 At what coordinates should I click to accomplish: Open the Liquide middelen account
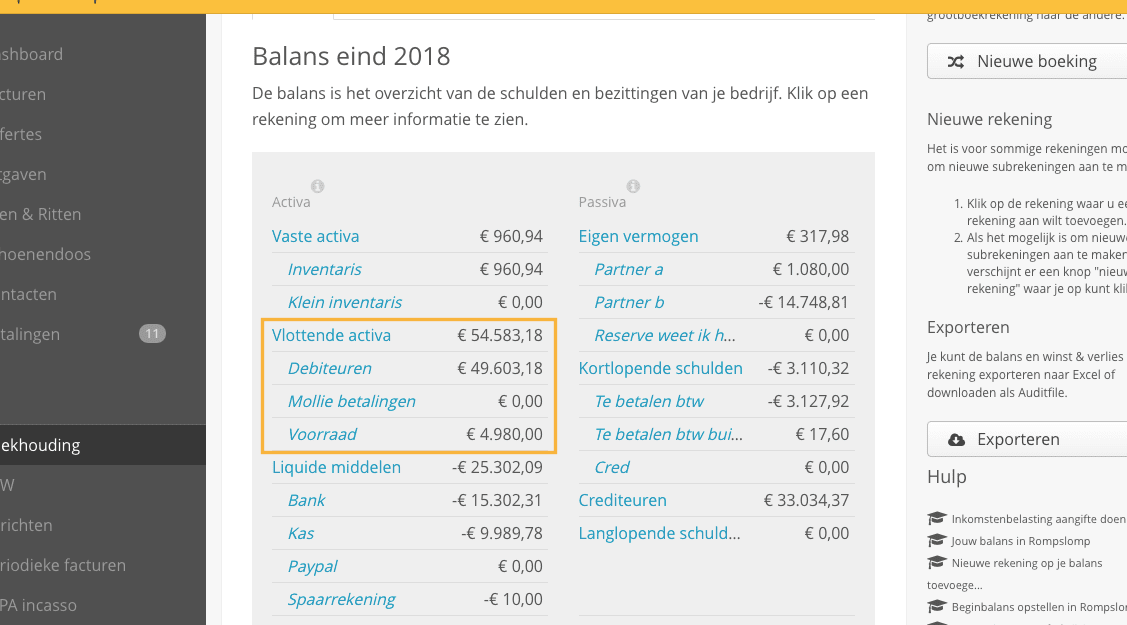[x=336, y=468]
